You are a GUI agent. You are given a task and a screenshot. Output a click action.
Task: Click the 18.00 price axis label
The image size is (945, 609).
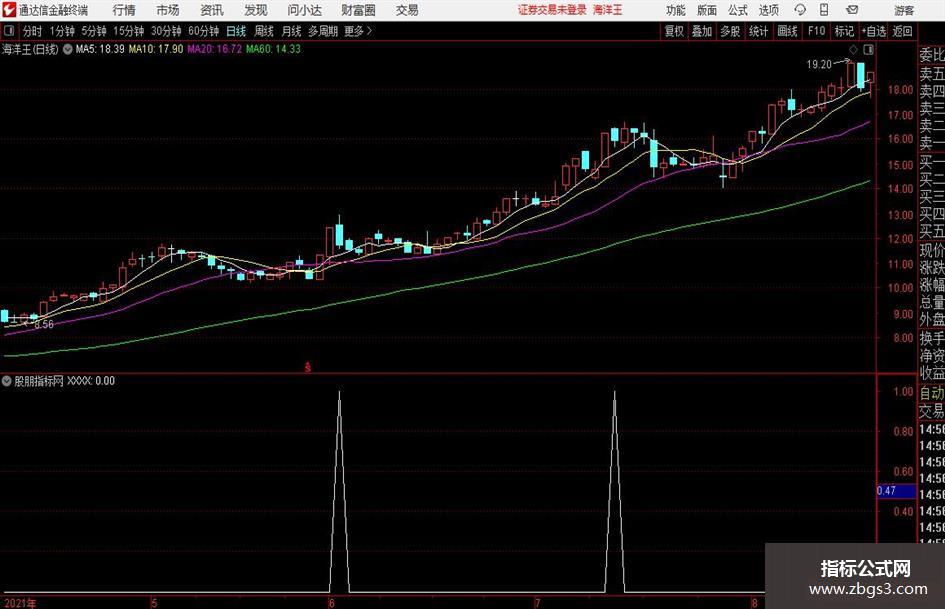(x=900, y=90)
